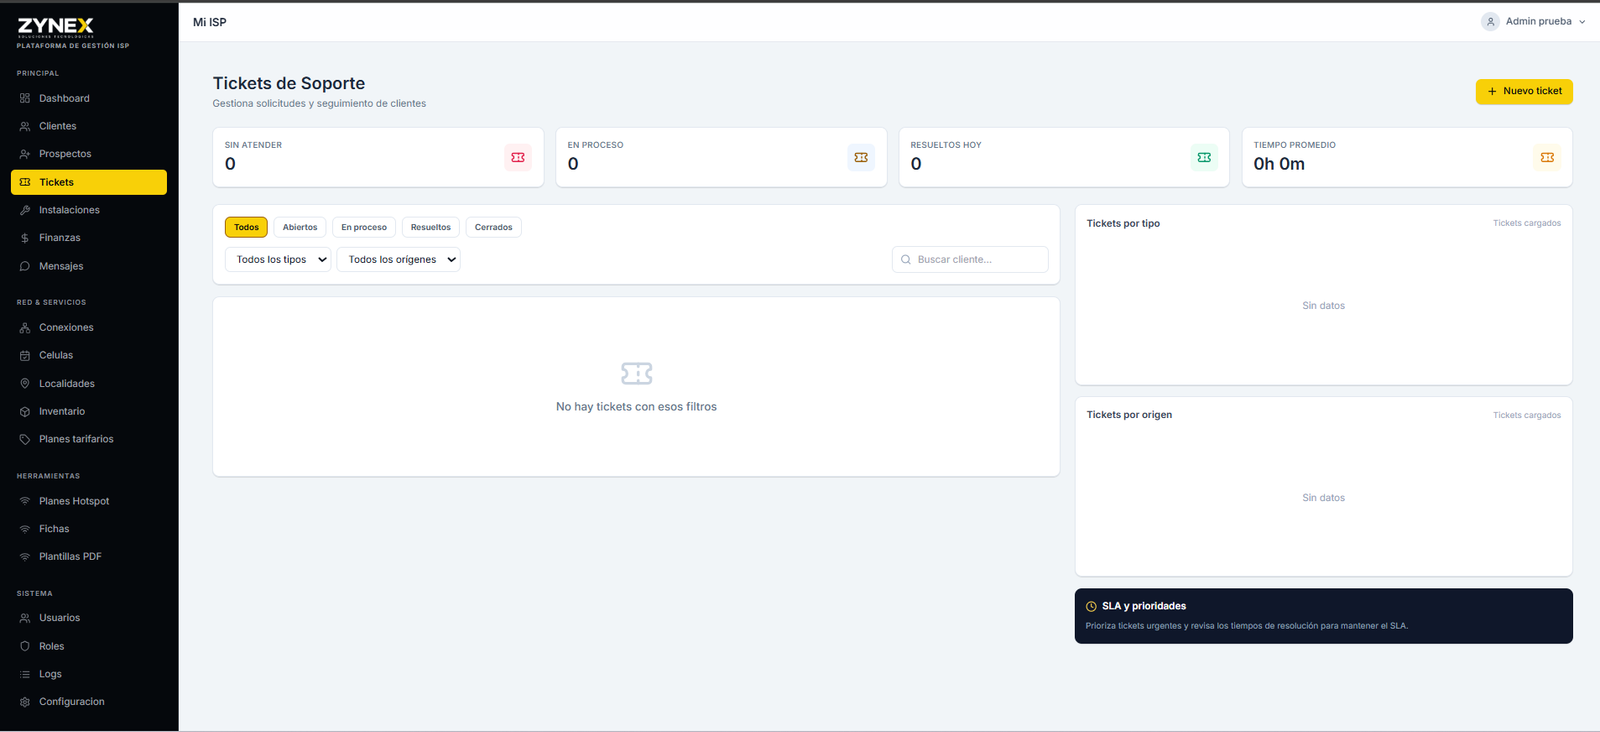
Task: Open the Todos los tipos dropdown
Action: click(x=278, y=260)
